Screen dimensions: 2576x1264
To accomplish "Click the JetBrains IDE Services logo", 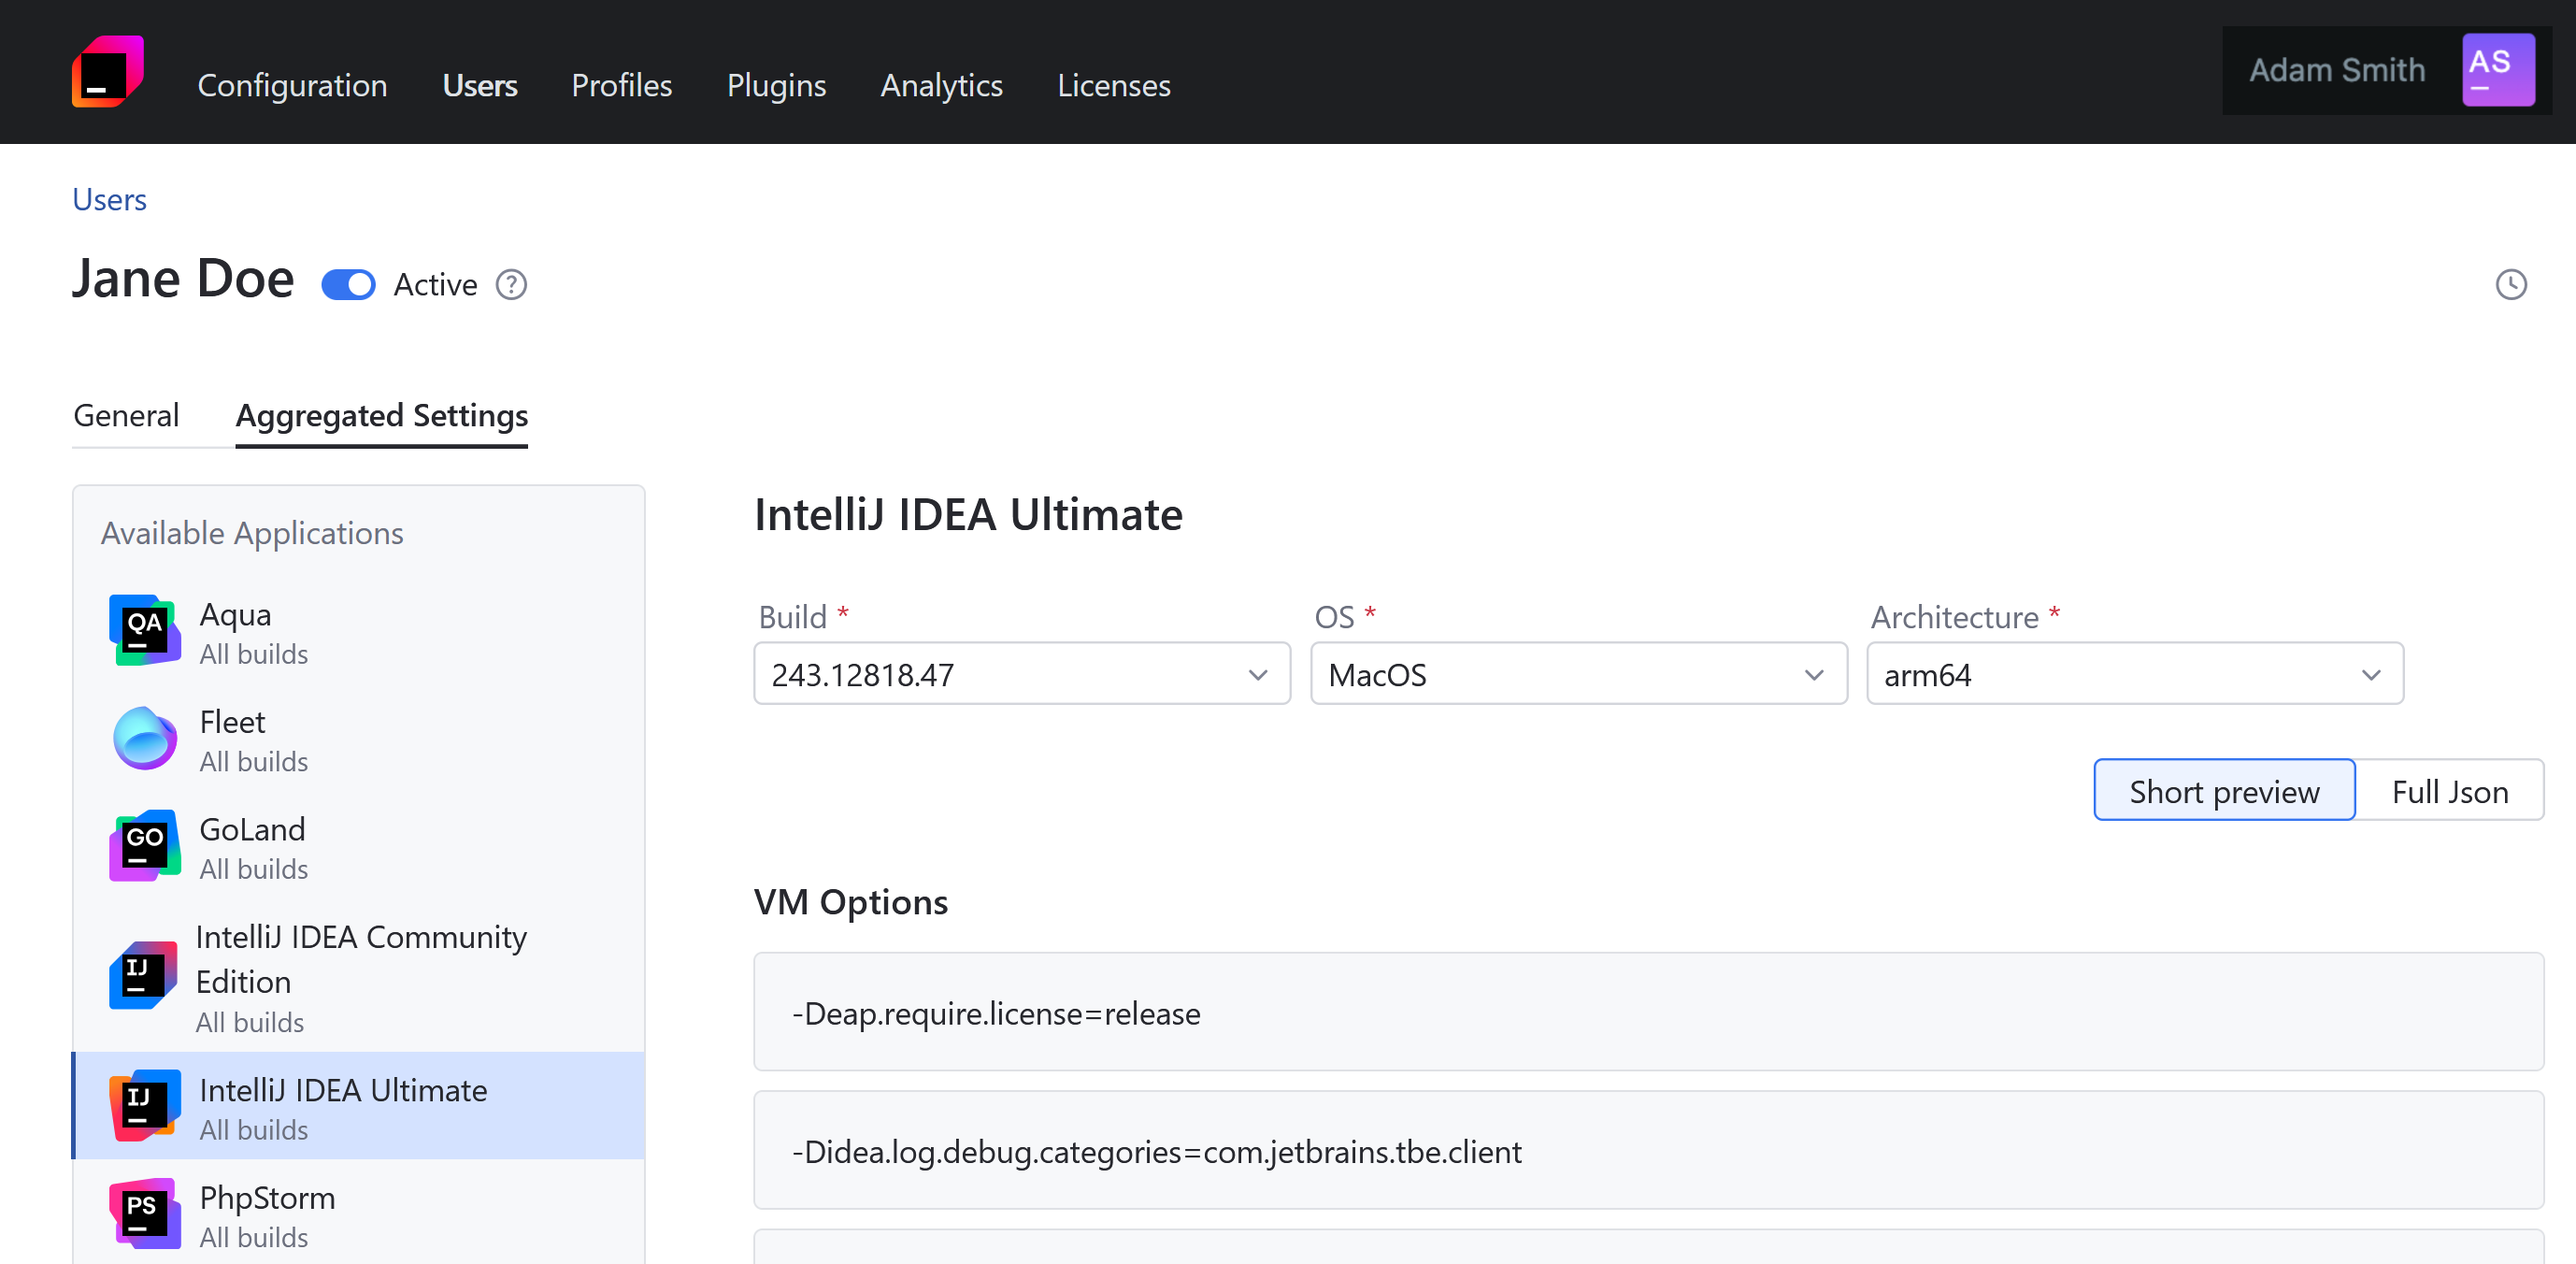I will pyautogui.click(x=108, y=71).
